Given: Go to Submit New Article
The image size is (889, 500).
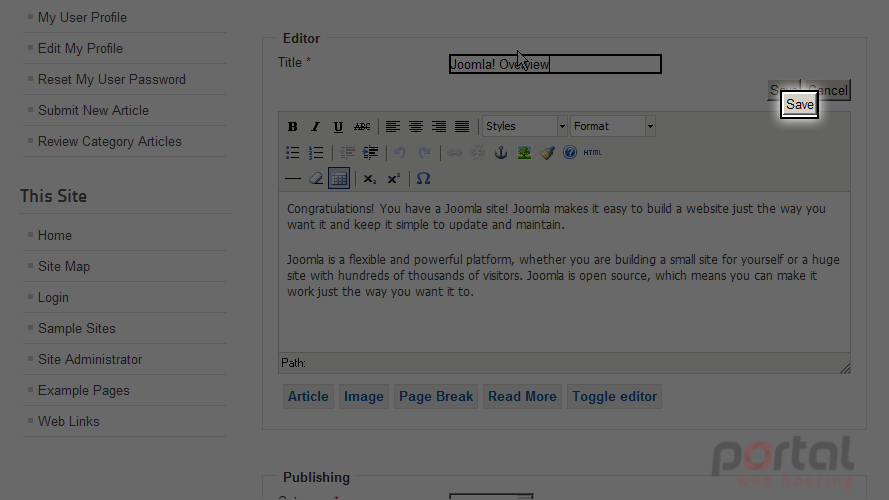Looking at the screenshot, I should 93,111.
